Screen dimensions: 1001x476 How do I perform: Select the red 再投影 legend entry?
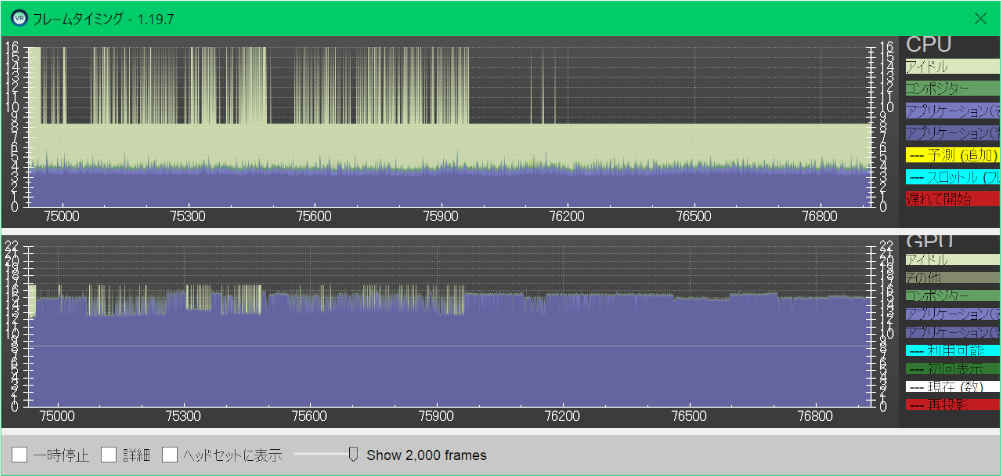(x=951, y=404)
